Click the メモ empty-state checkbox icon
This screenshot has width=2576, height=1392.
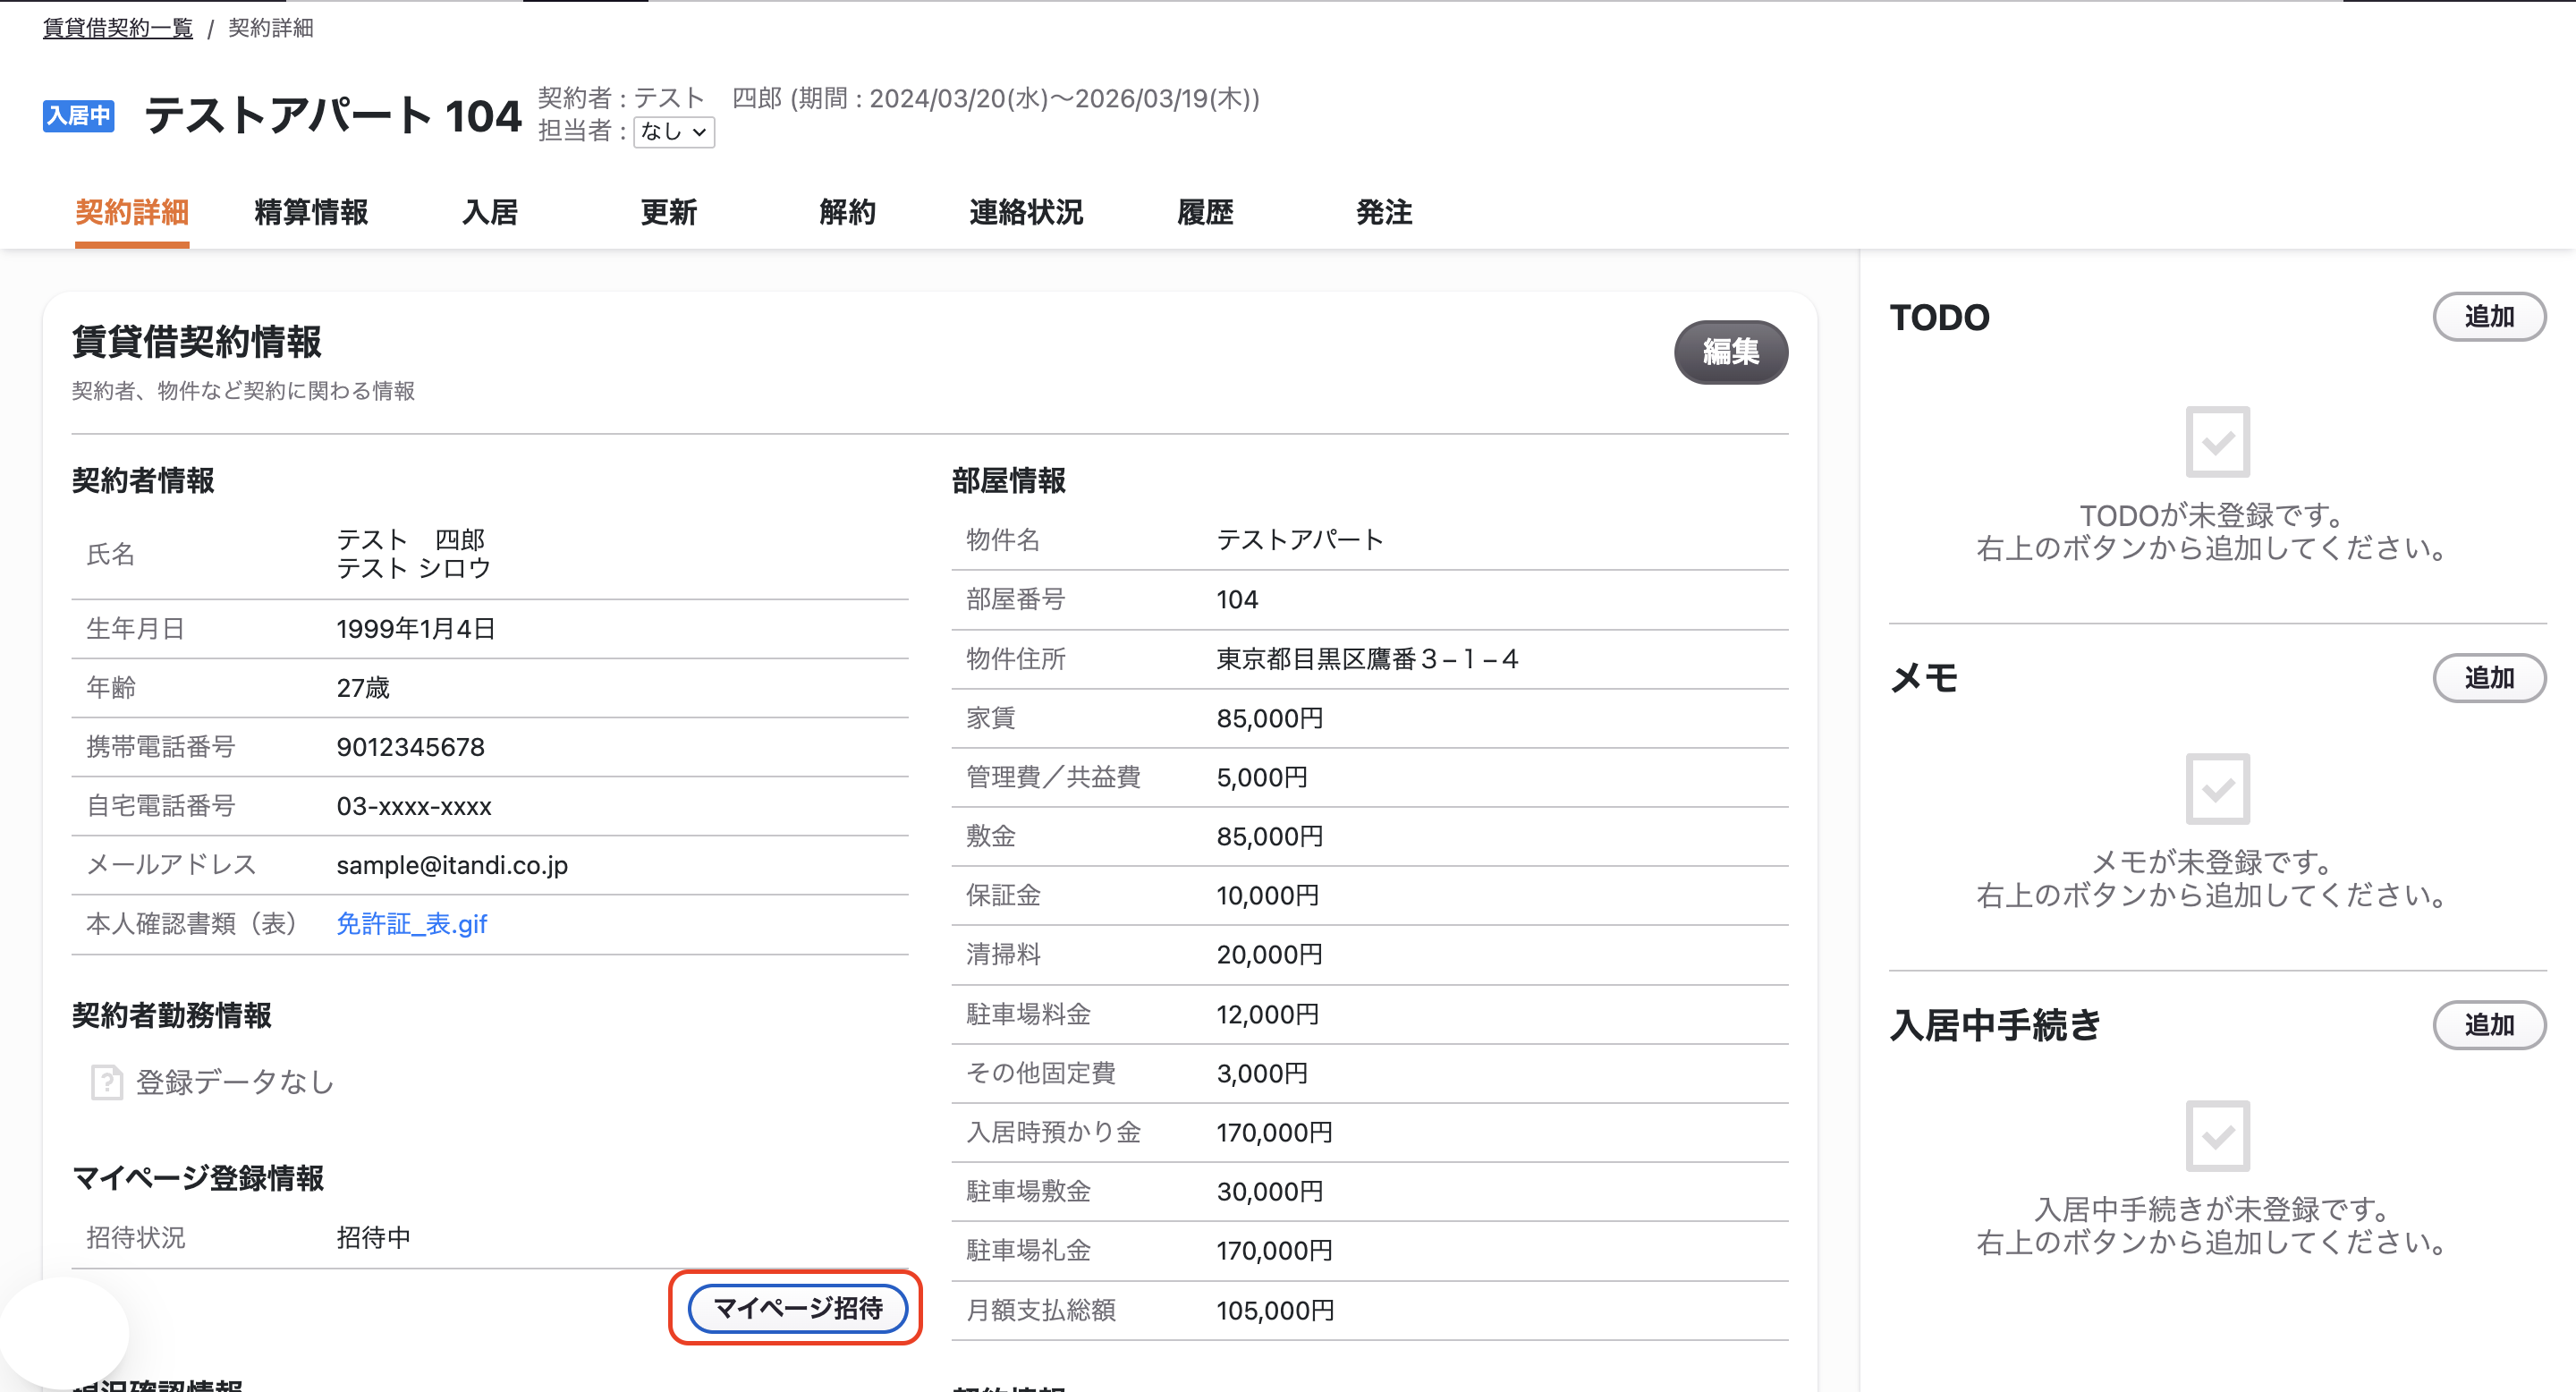2217,789
